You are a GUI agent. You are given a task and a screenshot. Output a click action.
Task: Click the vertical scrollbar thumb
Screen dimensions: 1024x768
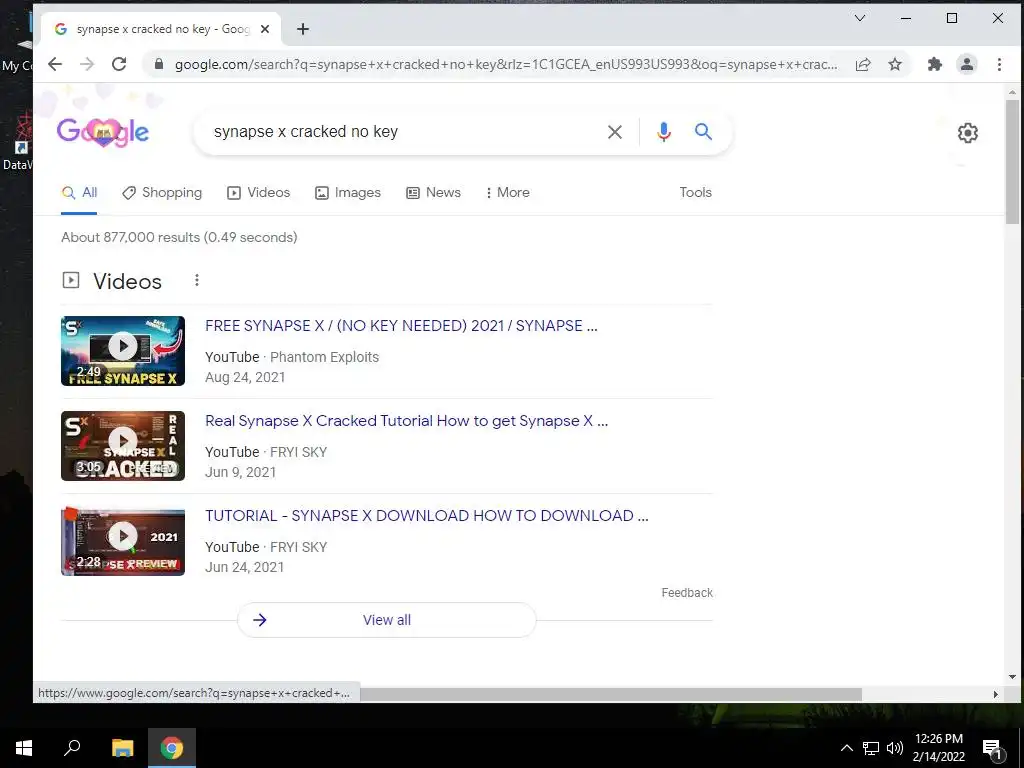click(1012, 162)
